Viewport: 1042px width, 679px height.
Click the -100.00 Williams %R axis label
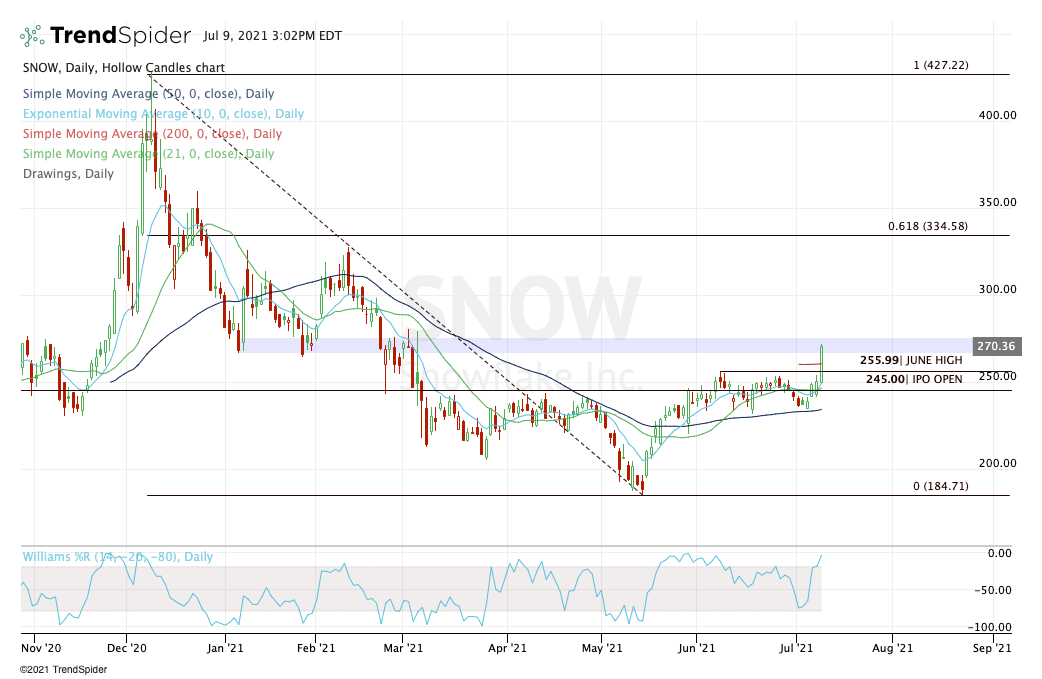tap(990, 627)
